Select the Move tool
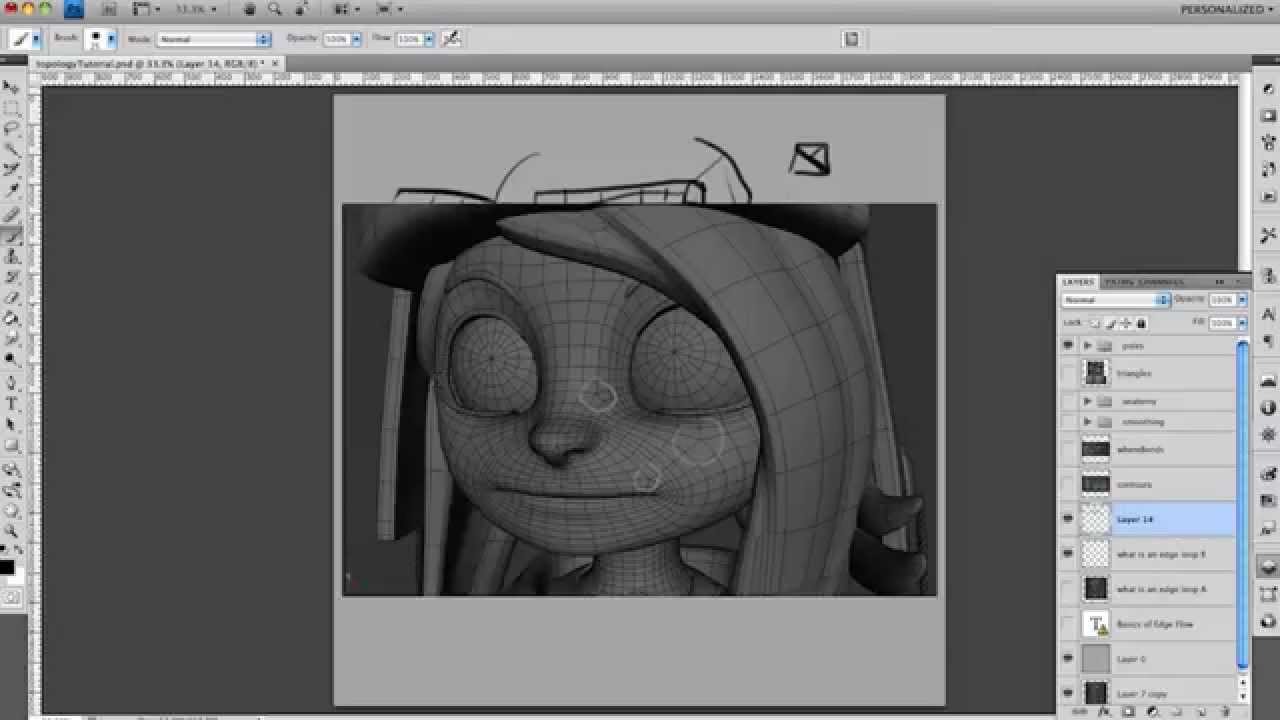Image resolution: width=1280 pixels, height=720 pixels. click(12, 87)
